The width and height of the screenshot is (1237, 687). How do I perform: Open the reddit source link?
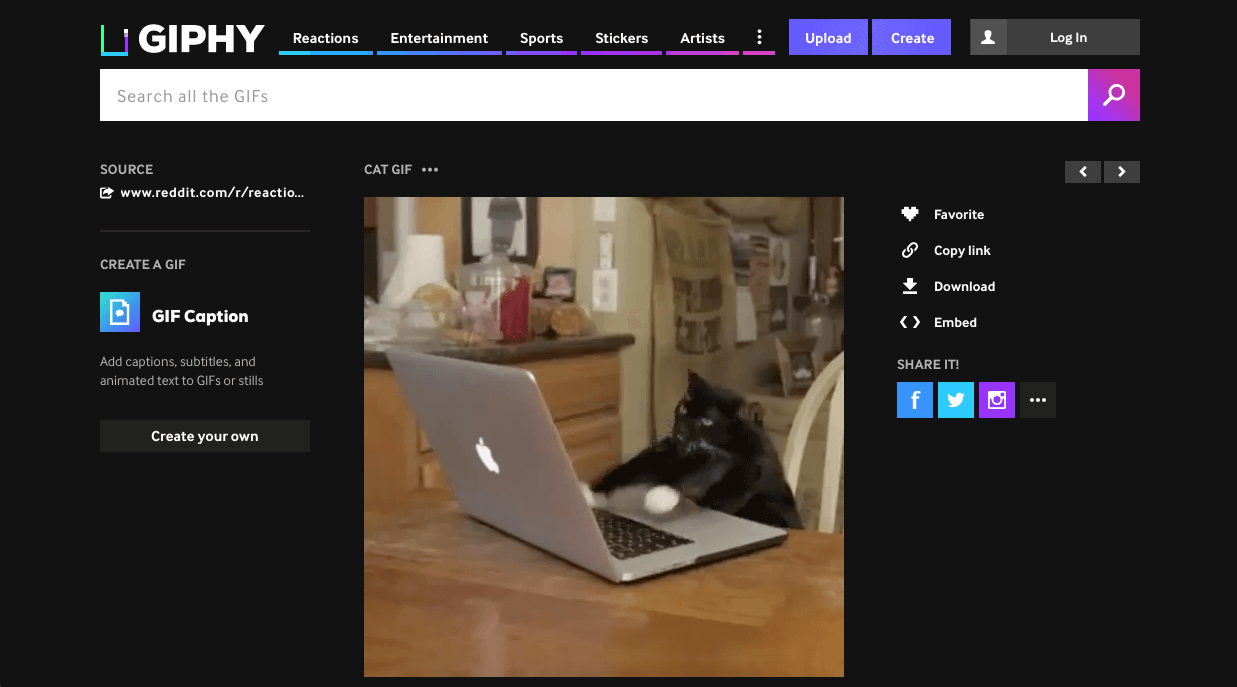tap(212, 193)
